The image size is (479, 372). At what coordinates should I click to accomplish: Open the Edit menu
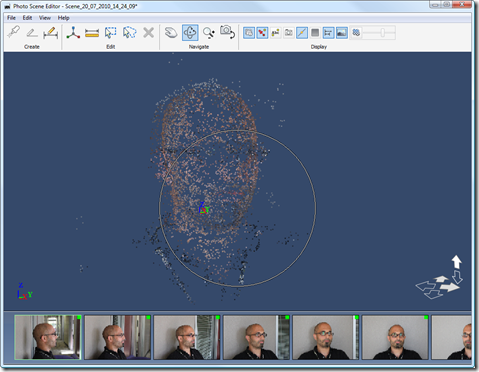pos(27,18)
